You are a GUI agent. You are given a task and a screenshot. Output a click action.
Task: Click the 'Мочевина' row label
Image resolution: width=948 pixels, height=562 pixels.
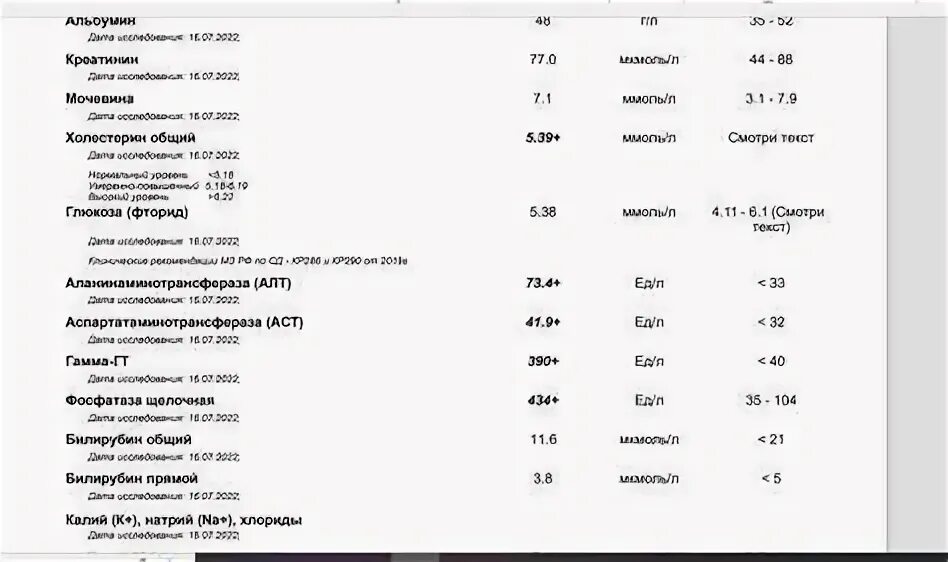pyautogui.click(x=100, y=99)
